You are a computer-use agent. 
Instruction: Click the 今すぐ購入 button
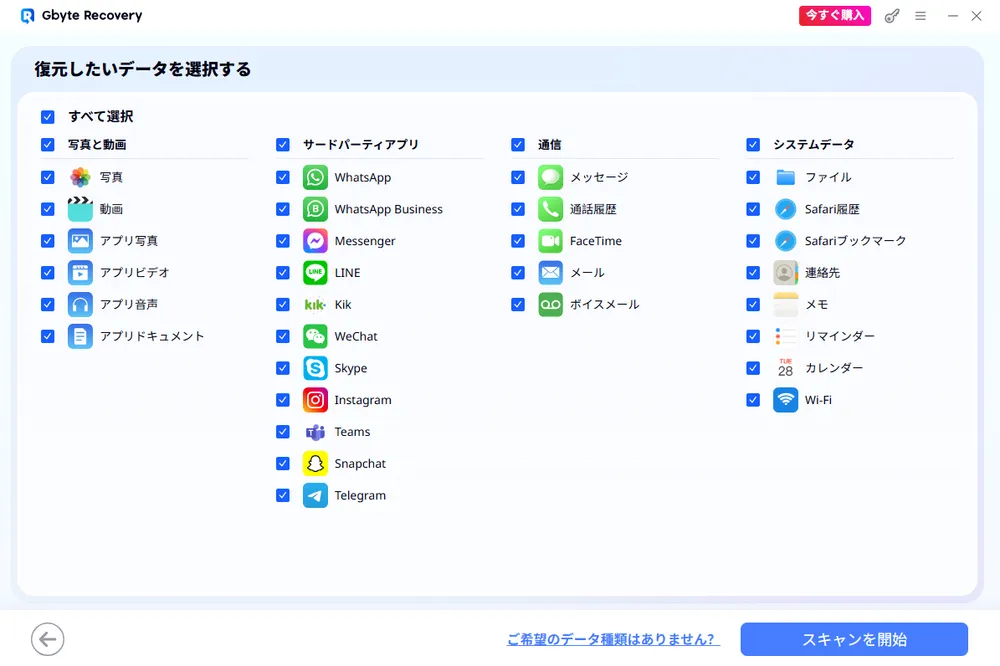tap(834, 16)
